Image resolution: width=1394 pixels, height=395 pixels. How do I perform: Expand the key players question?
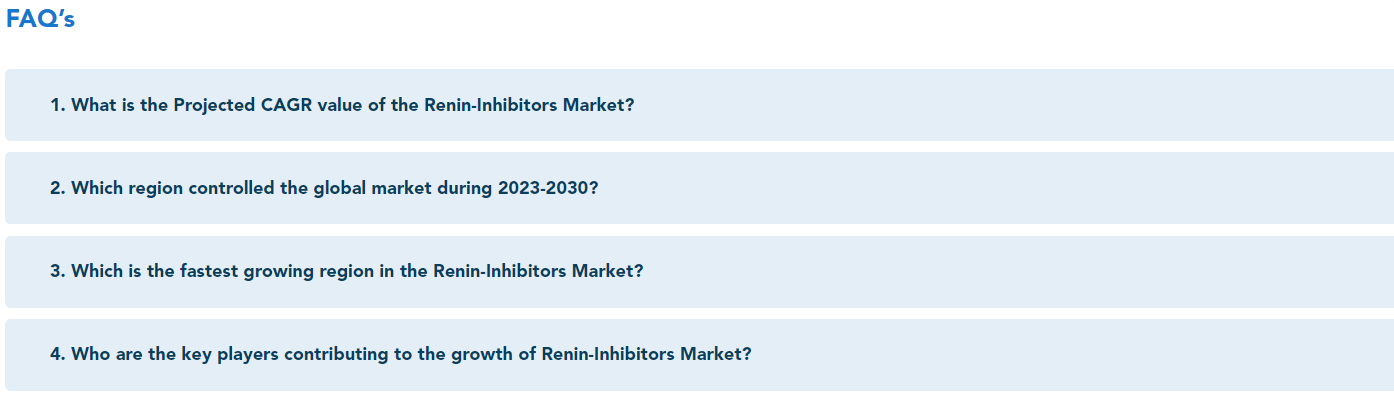[x=699, y=354]
